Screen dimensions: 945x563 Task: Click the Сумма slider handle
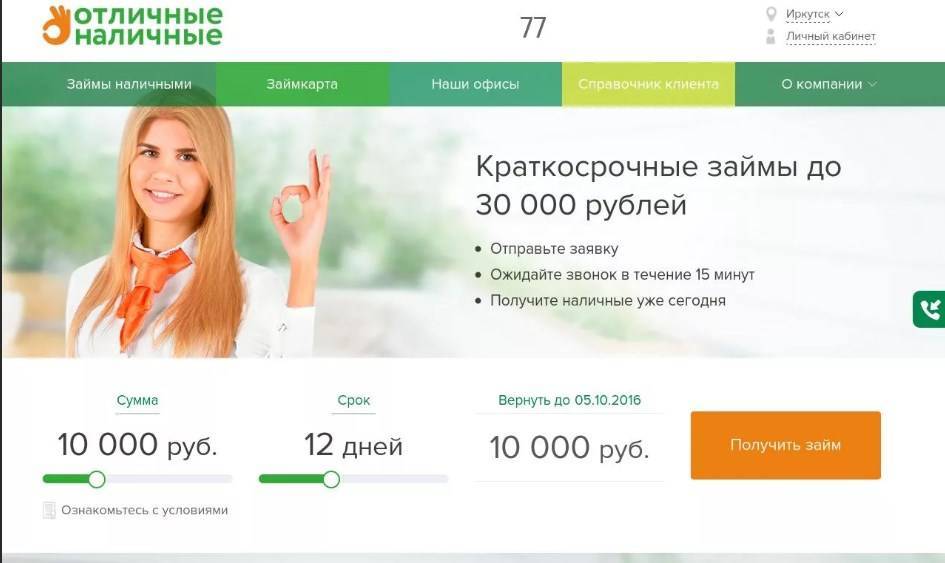(x=96, y=479)
